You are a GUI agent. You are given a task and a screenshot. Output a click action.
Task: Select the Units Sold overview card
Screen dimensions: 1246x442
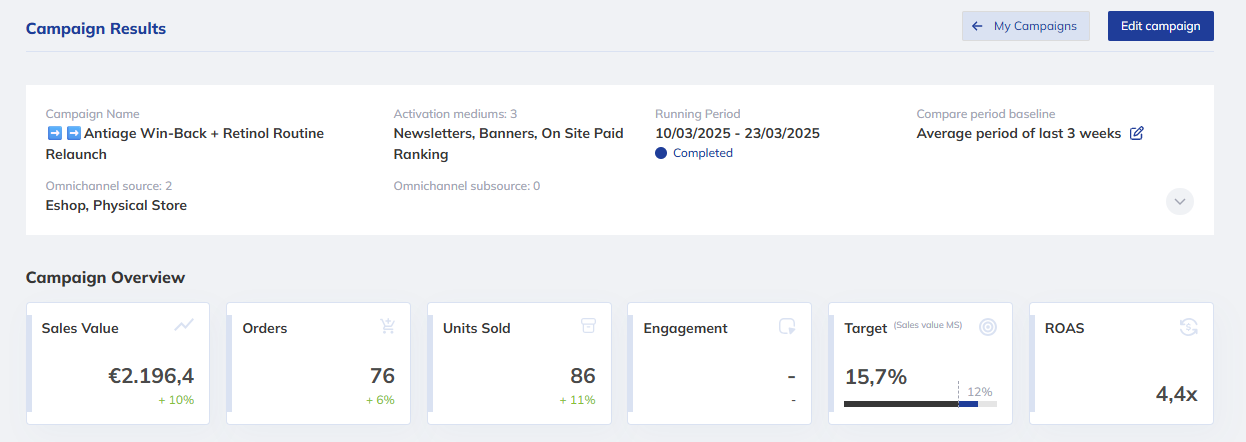(518, 364)
